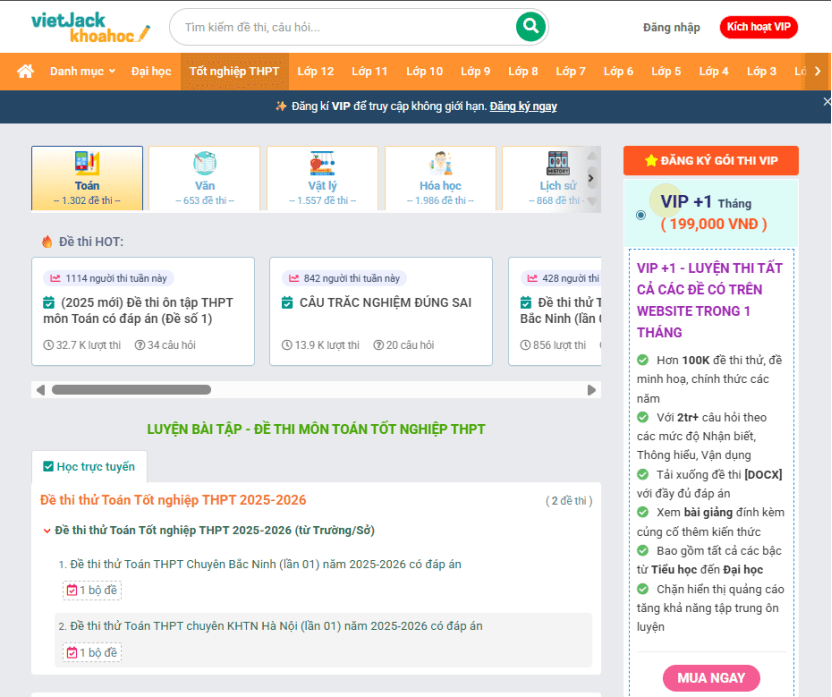Image resolution: width=832 pixels, height=697 pixels.
Task: Go to home via house icon
Action: click(25, 71)
